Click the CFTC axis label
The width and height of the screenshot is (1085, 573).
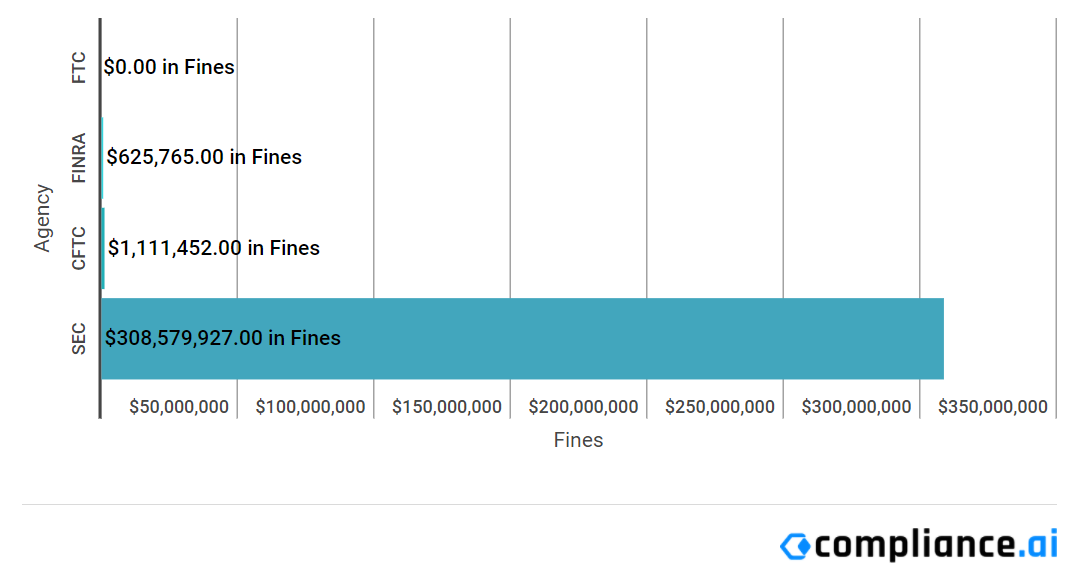pos(79,248)
